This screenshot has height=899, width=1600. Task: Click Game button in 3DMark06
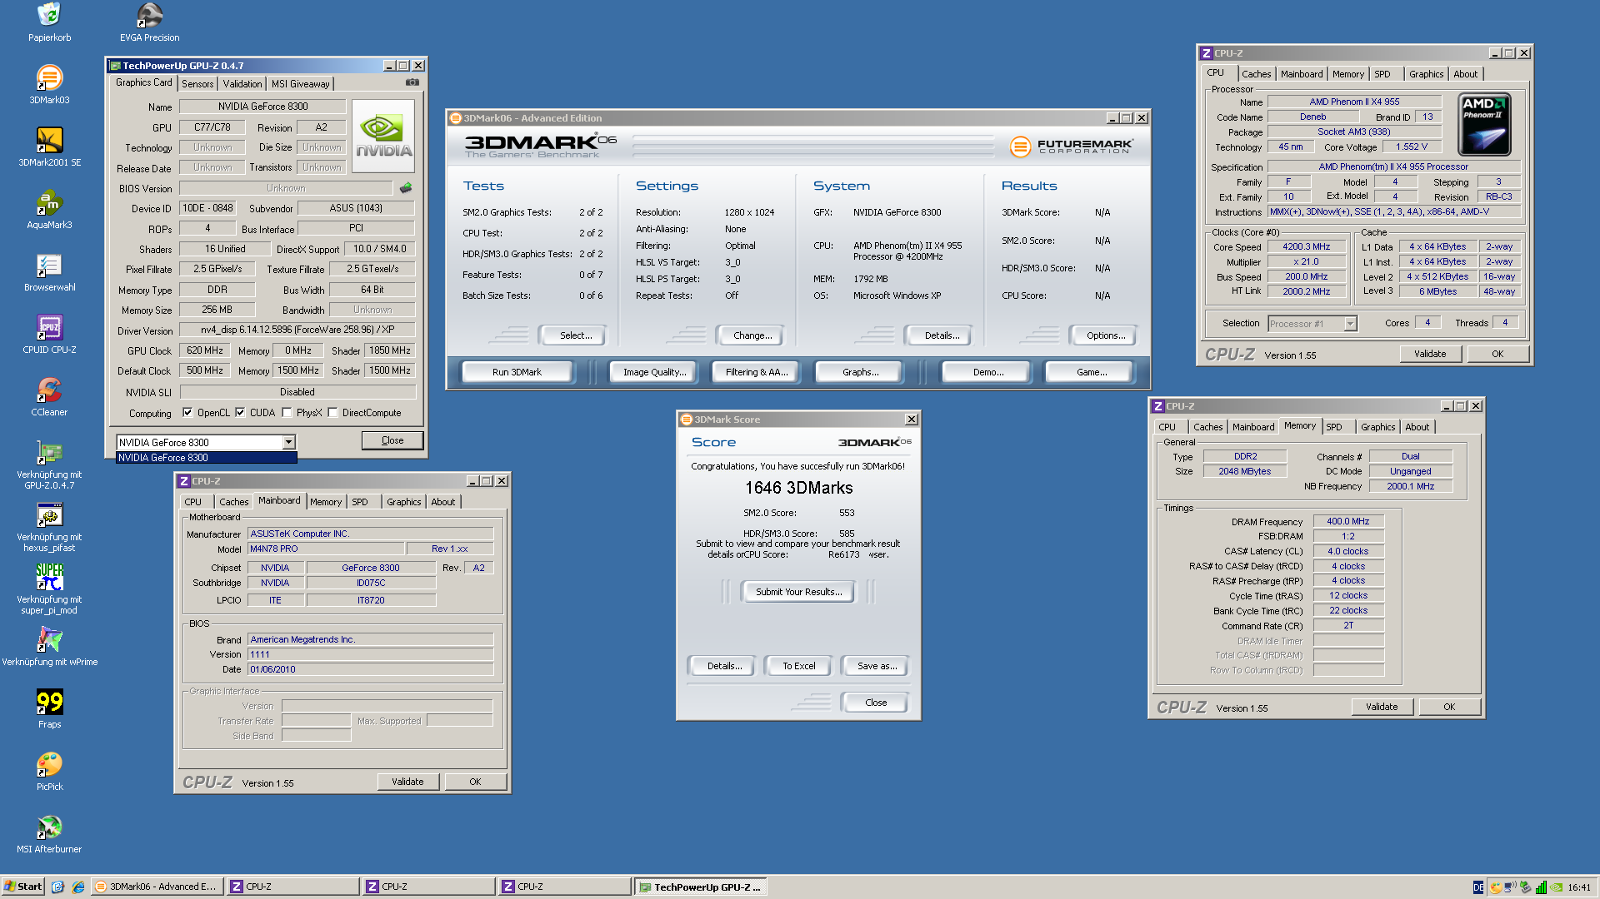click(x=1091, y=372)
